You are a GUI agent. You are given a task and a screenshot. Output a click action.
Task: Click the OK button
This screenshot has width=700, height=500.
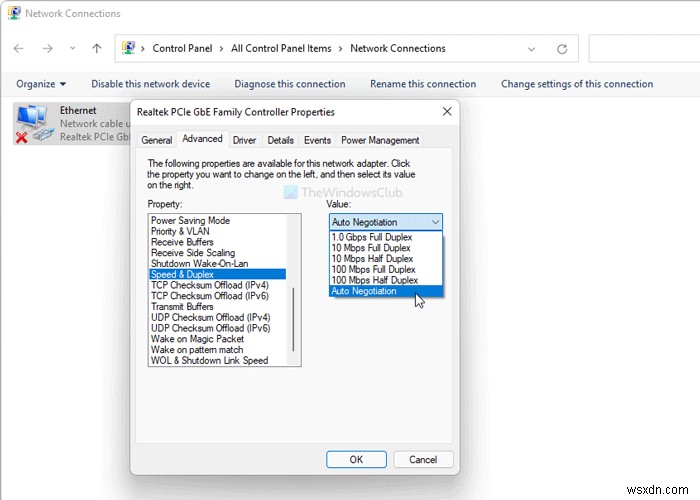coord(356,459)
